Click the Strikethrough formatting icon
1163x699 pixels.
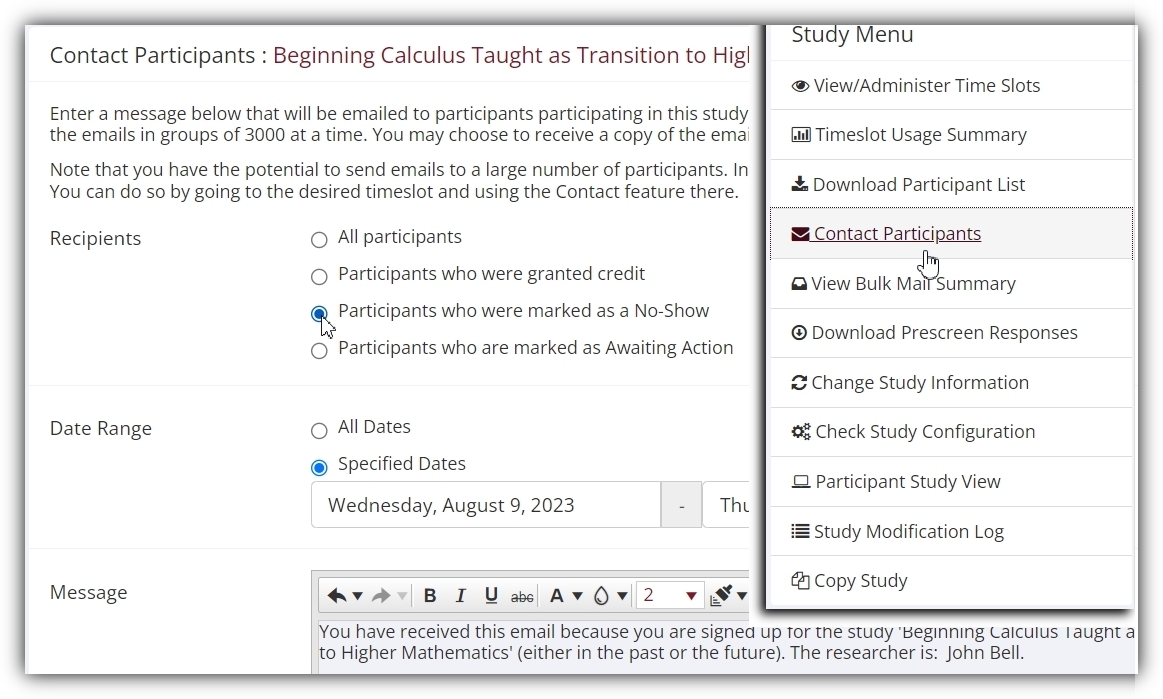click(x=522, y=596)
